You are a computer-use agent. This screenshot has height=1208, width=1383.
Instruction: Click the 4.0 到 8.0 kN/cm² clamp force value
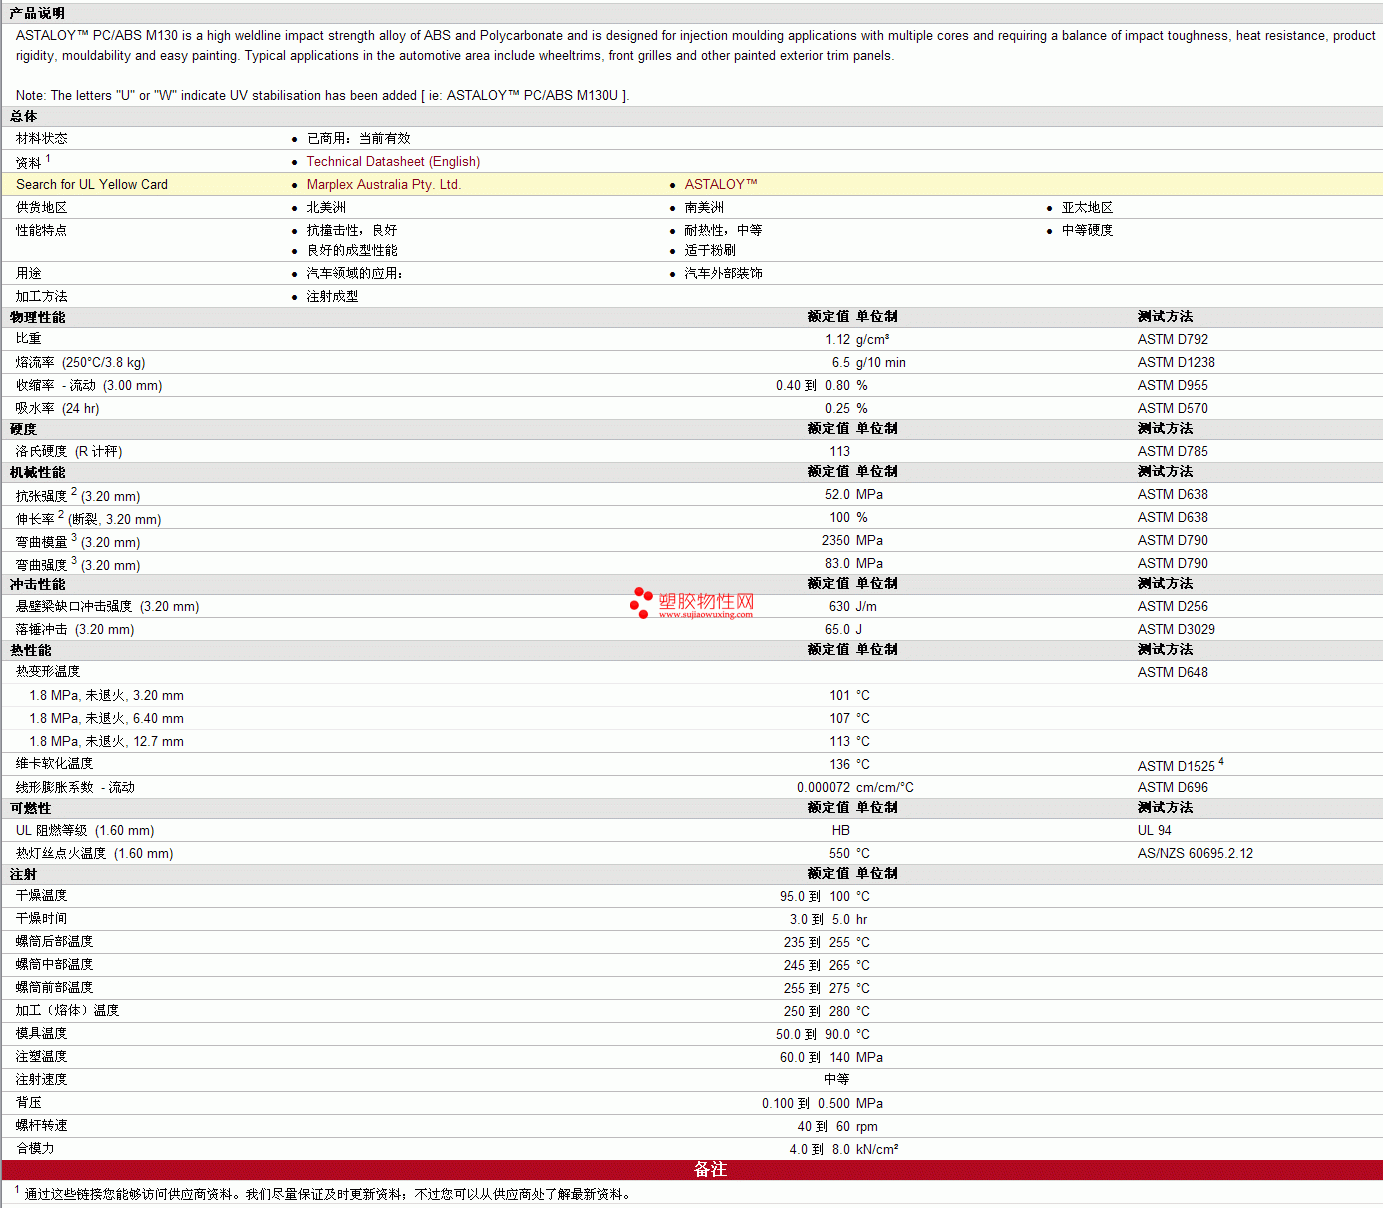point(844,1149)
